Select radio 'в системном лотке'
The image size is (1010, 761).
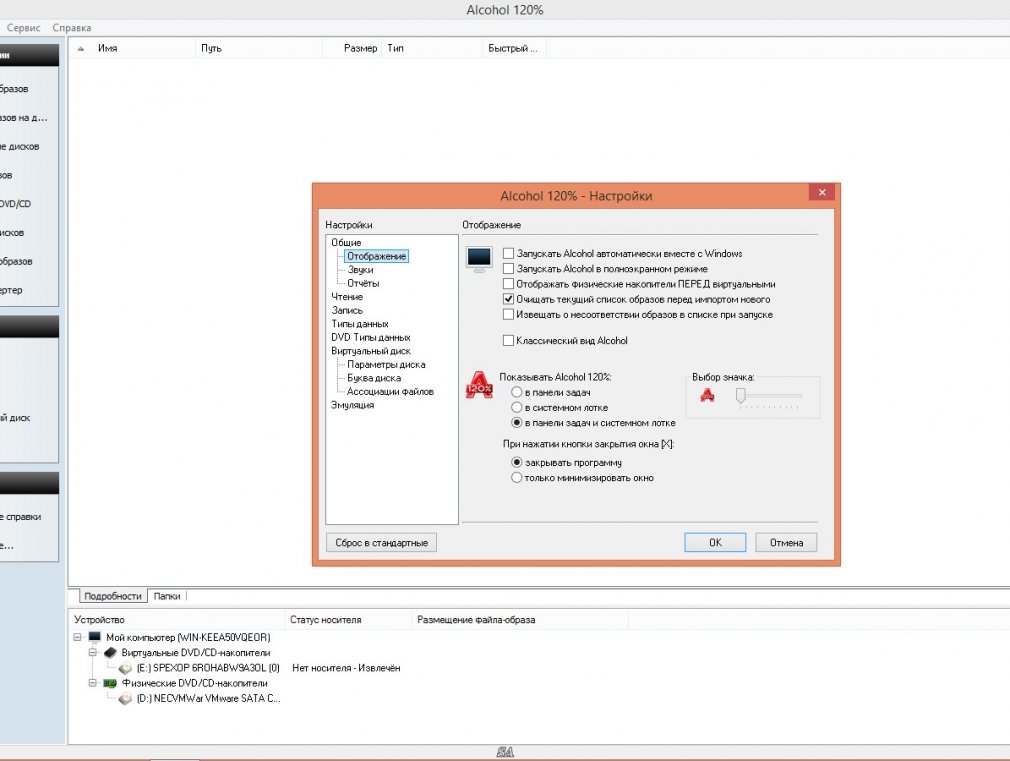point(517,408)
